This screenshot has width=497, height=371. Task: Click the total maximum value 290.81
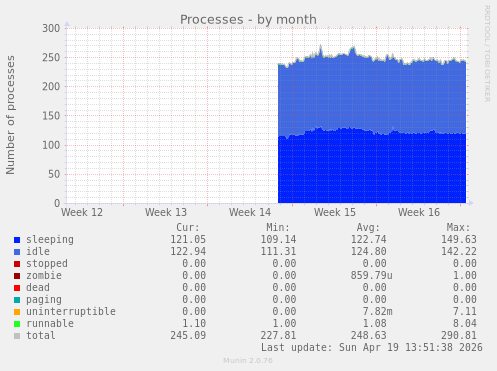(x=459, y=336)
